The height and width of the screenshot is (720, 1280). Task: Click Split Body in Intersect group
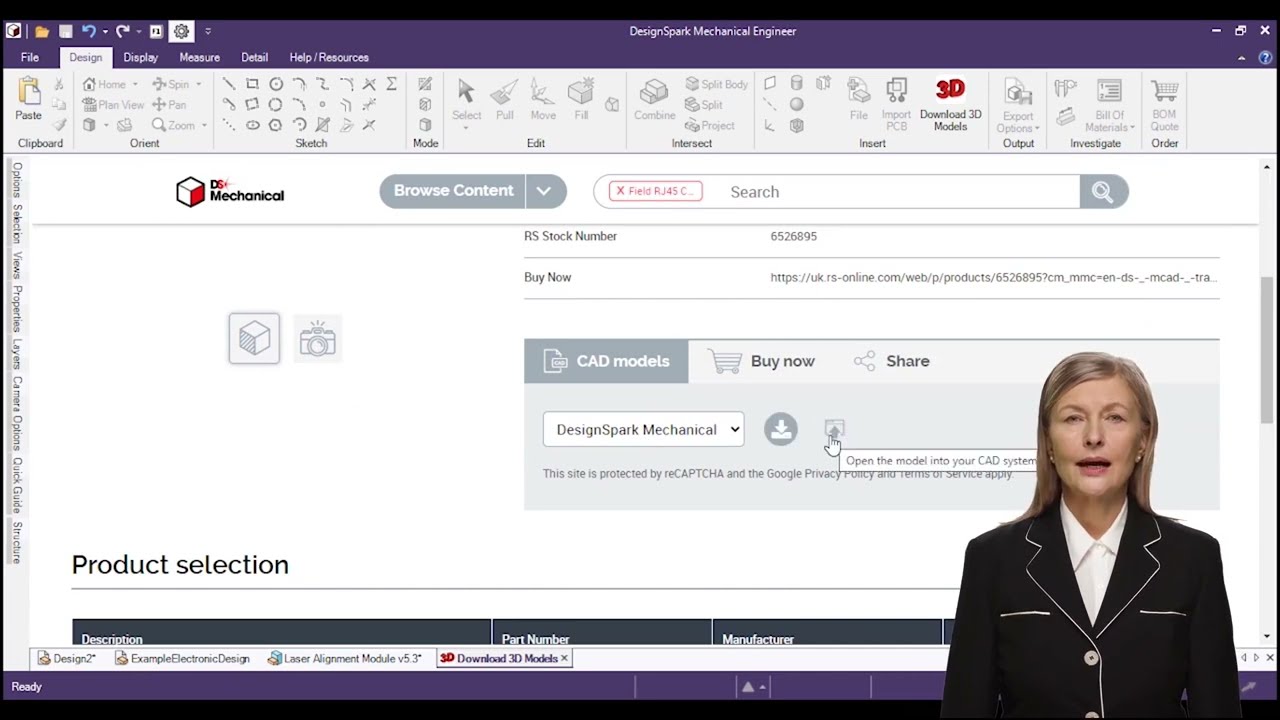click(716, 84)
